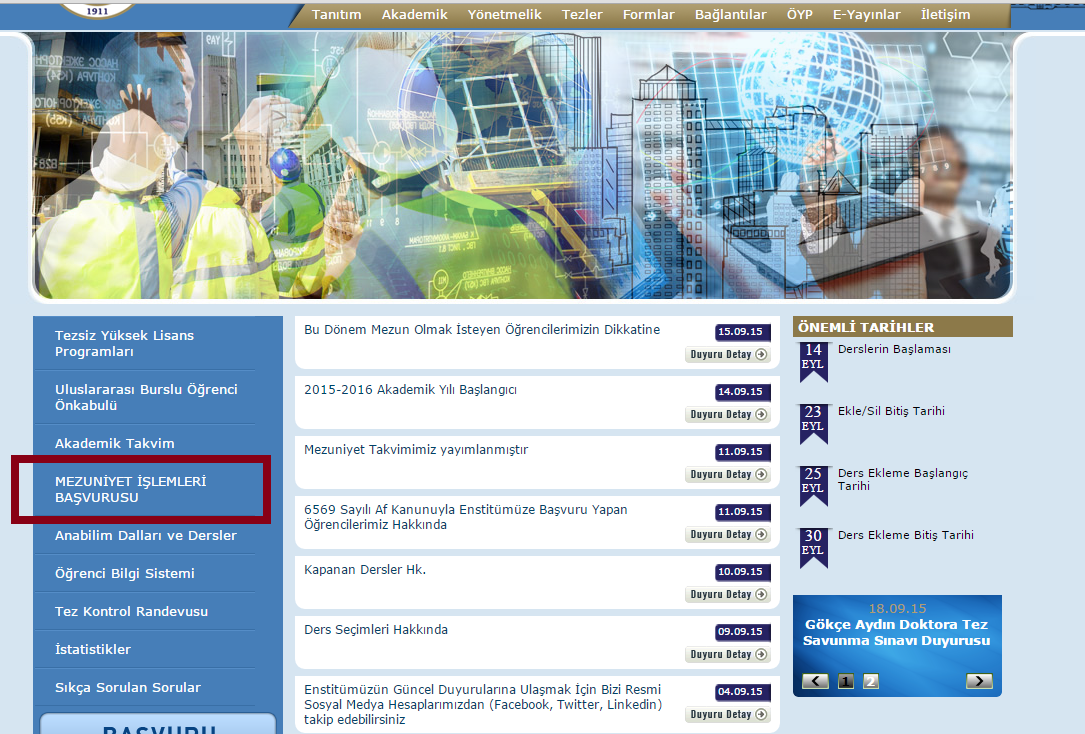Click the 23 EYL date badge
The height and width of the screenshot is (734, 1085).
click(x=813, y=422)
